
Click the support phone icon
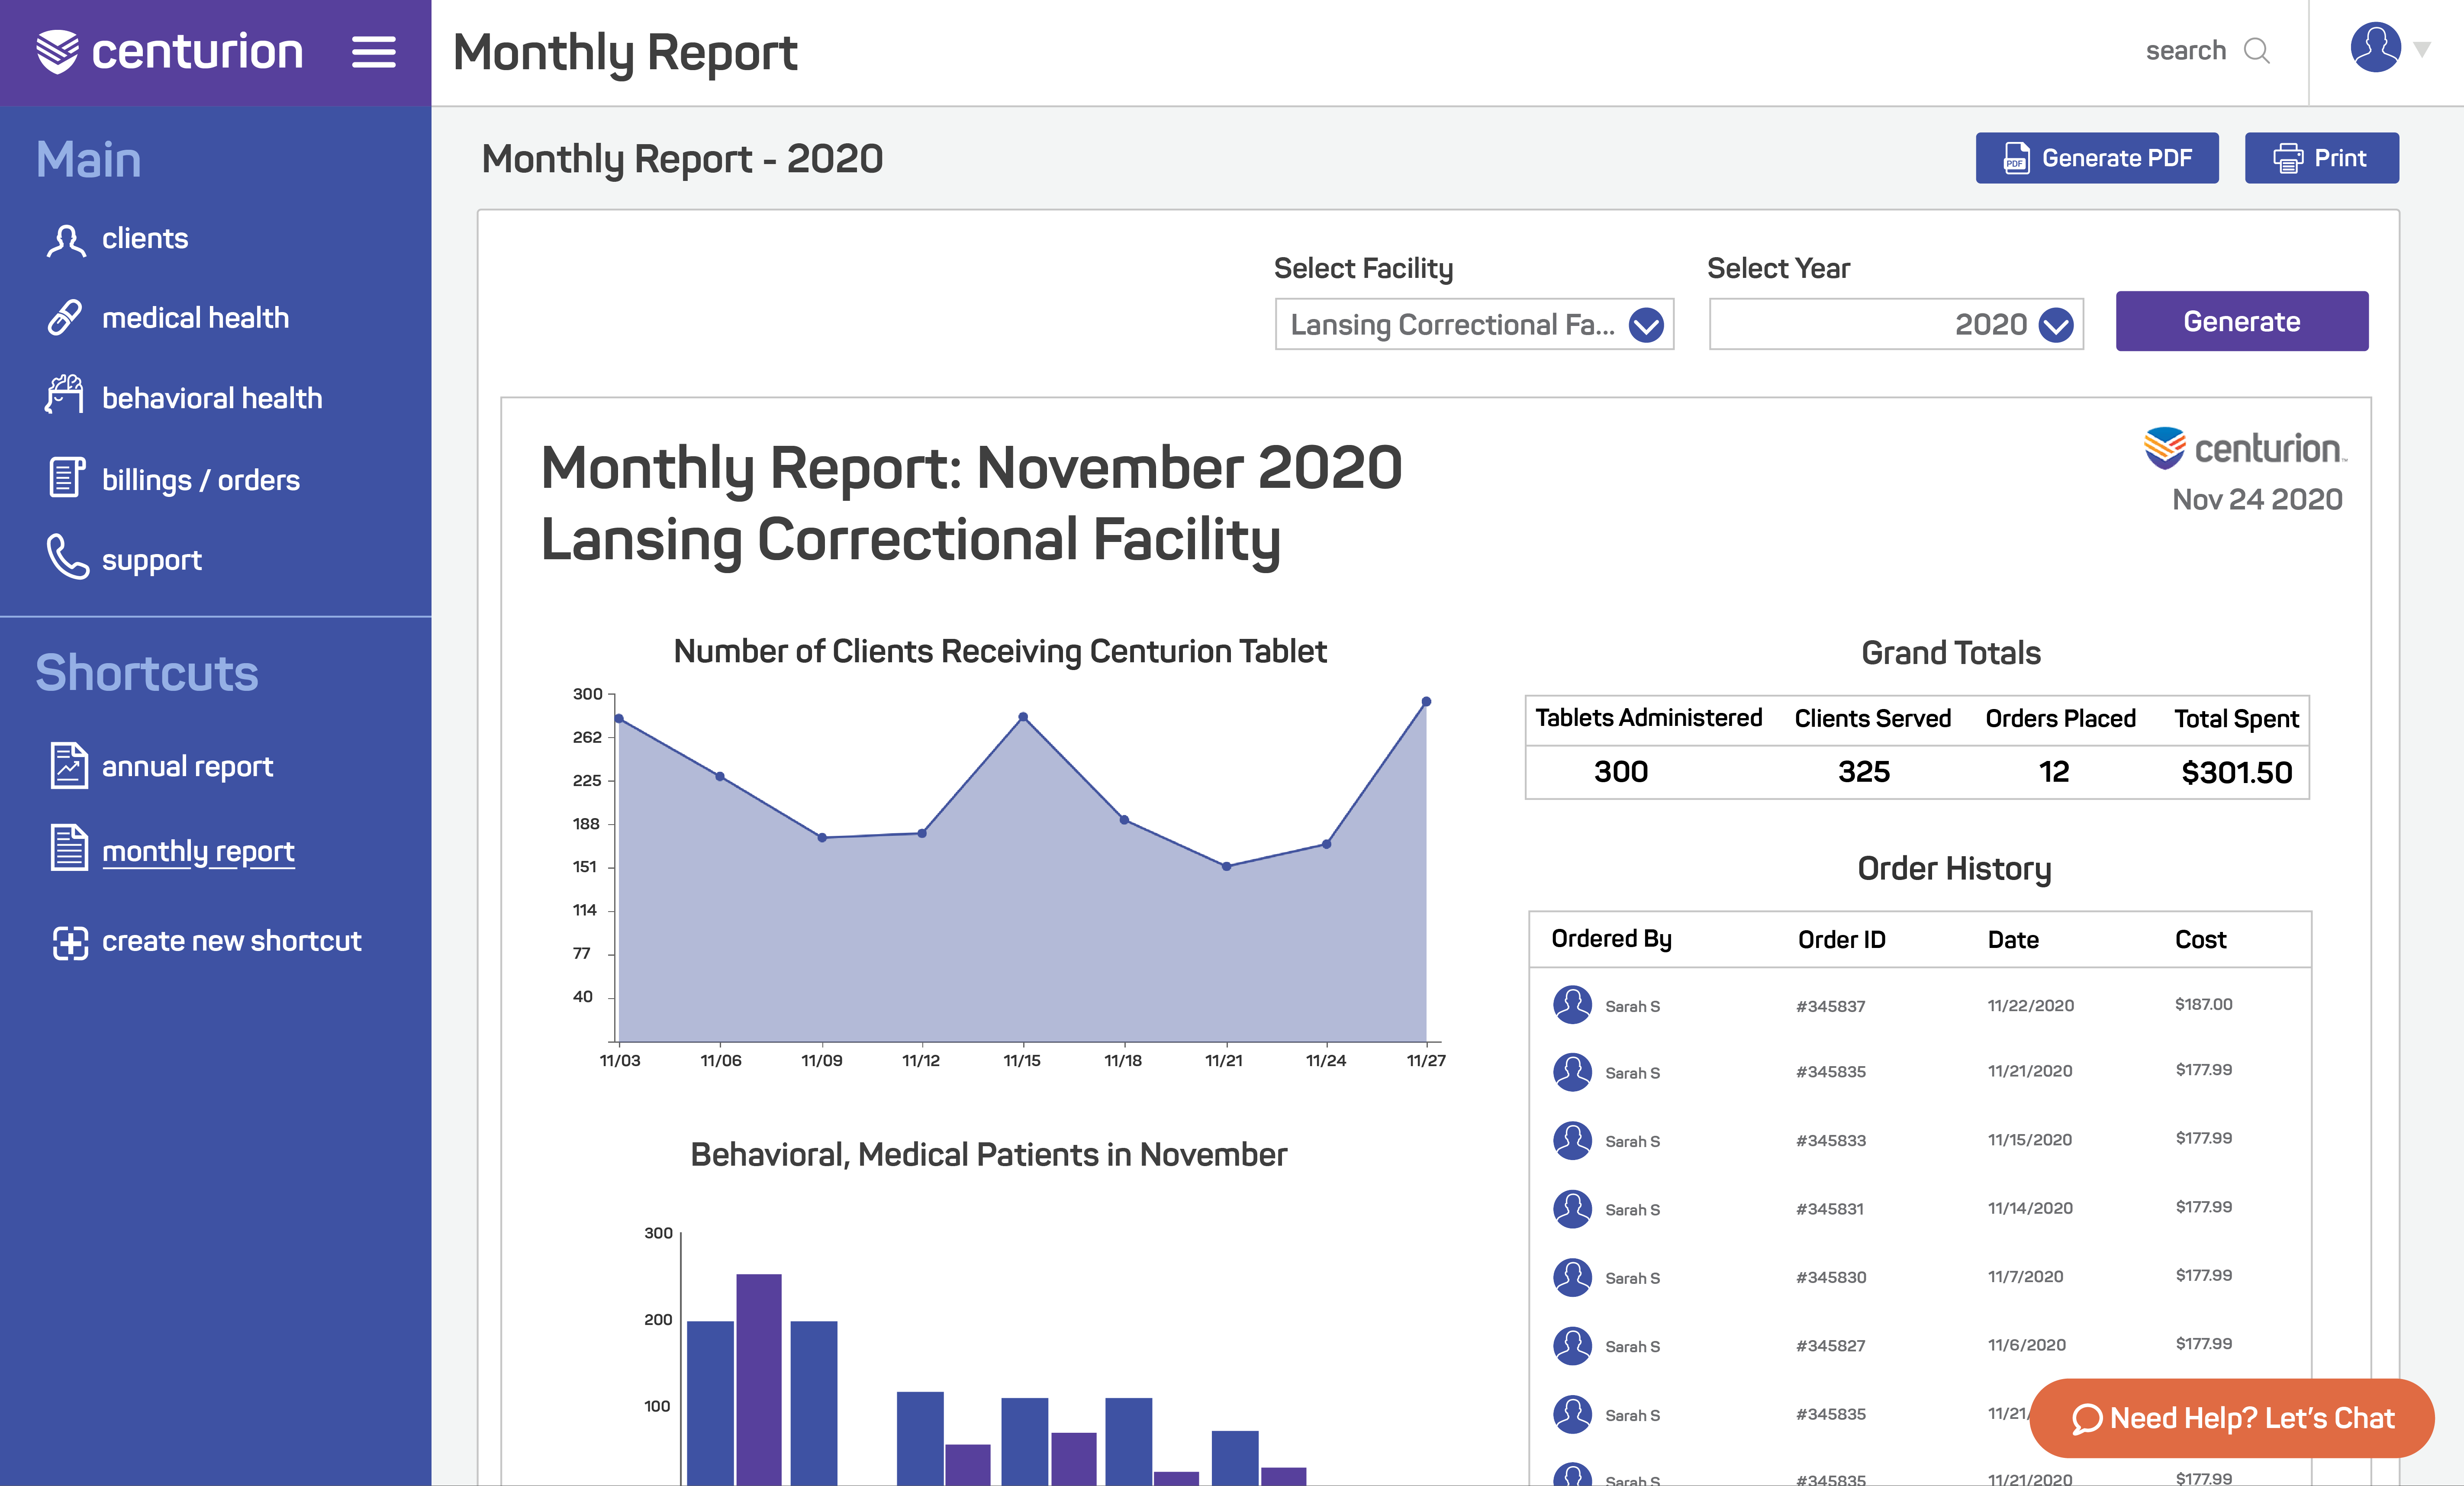tap(68, 557)
